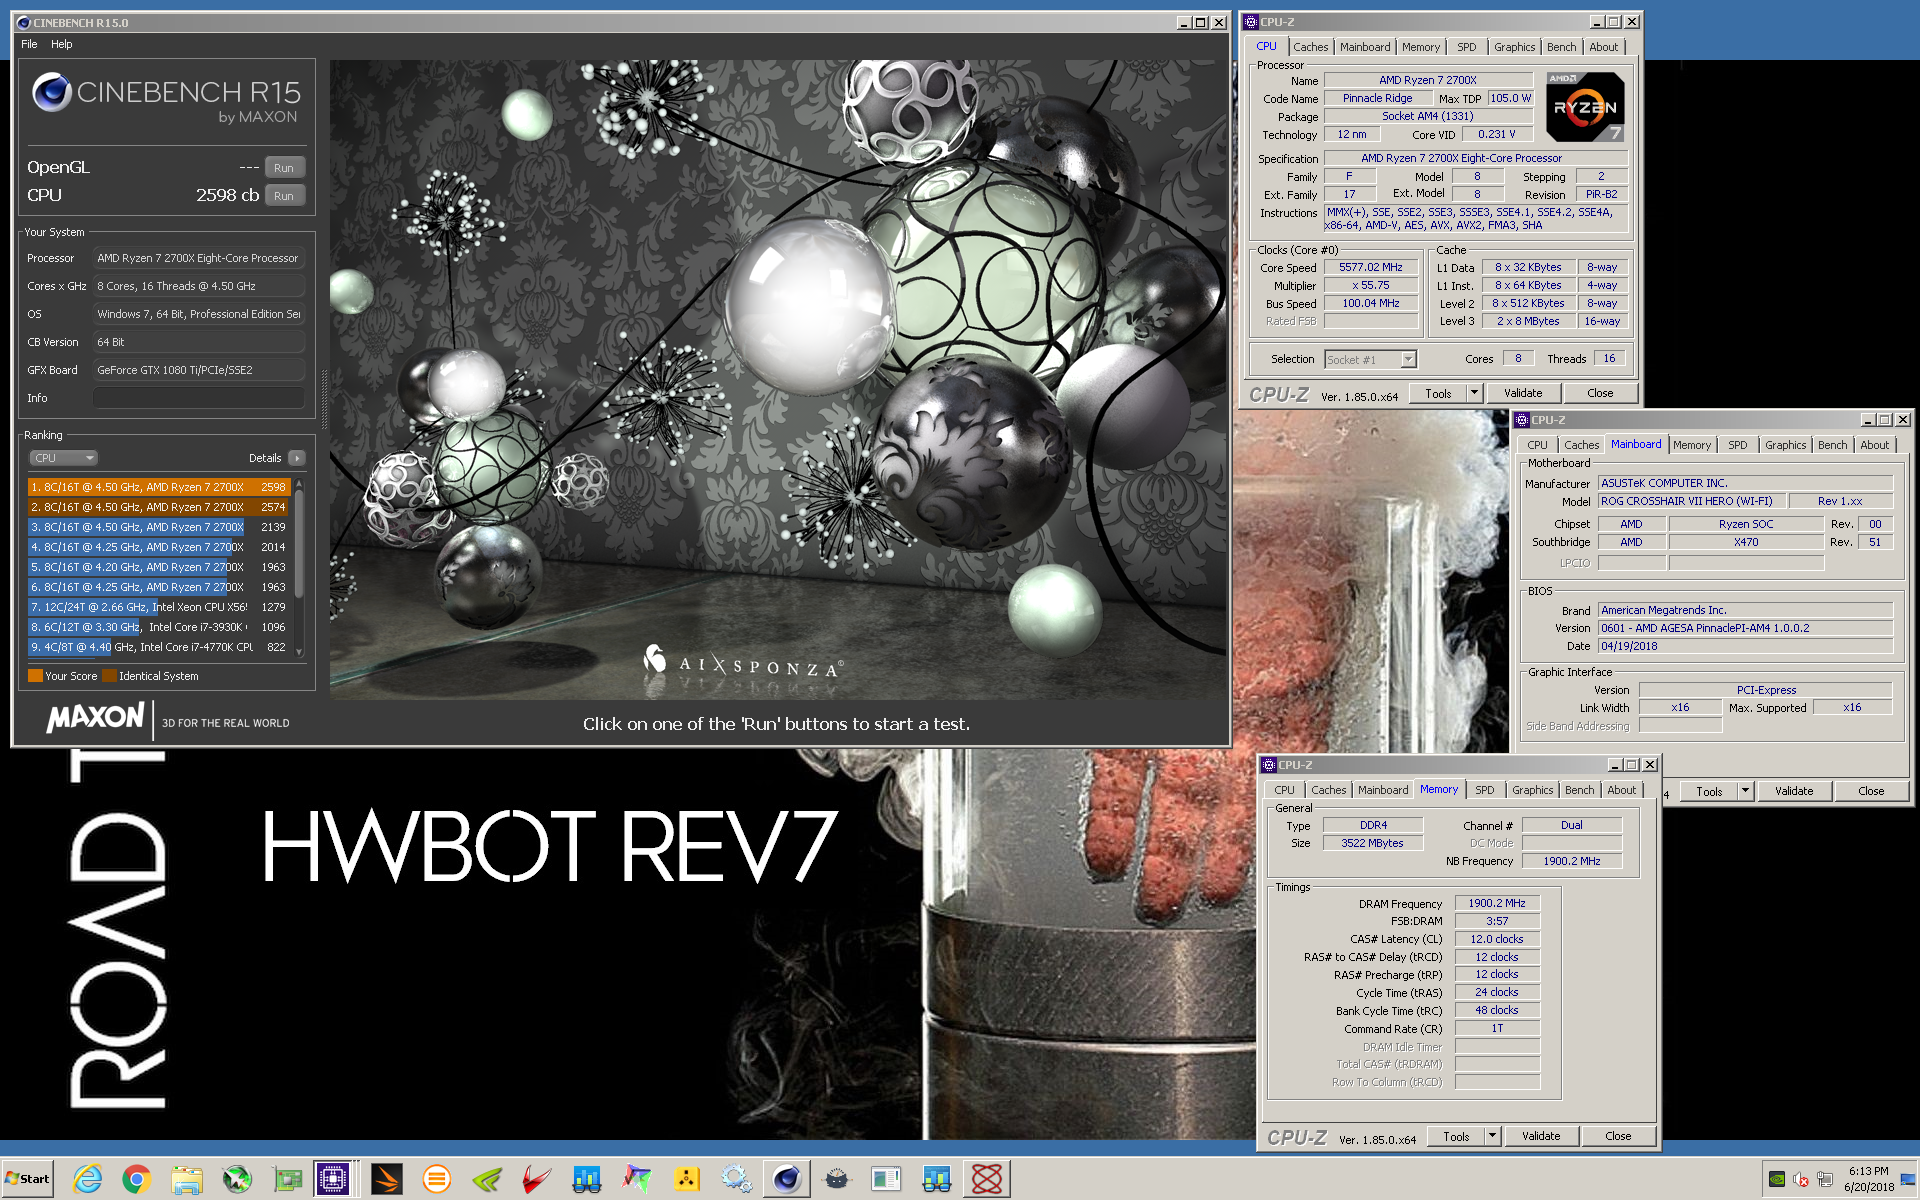The image size is (1920, 1200).
Task: Open the graphics card (GPU-Z) taskbar icon
Action: (287, 1180)
